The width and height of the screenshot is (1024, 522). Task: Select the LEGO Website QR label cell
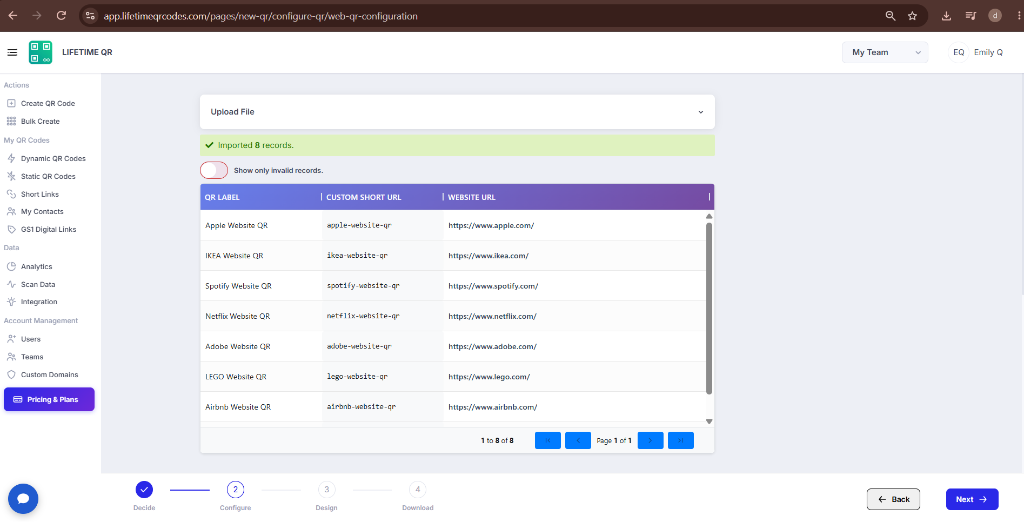click(x=261, y=376)
